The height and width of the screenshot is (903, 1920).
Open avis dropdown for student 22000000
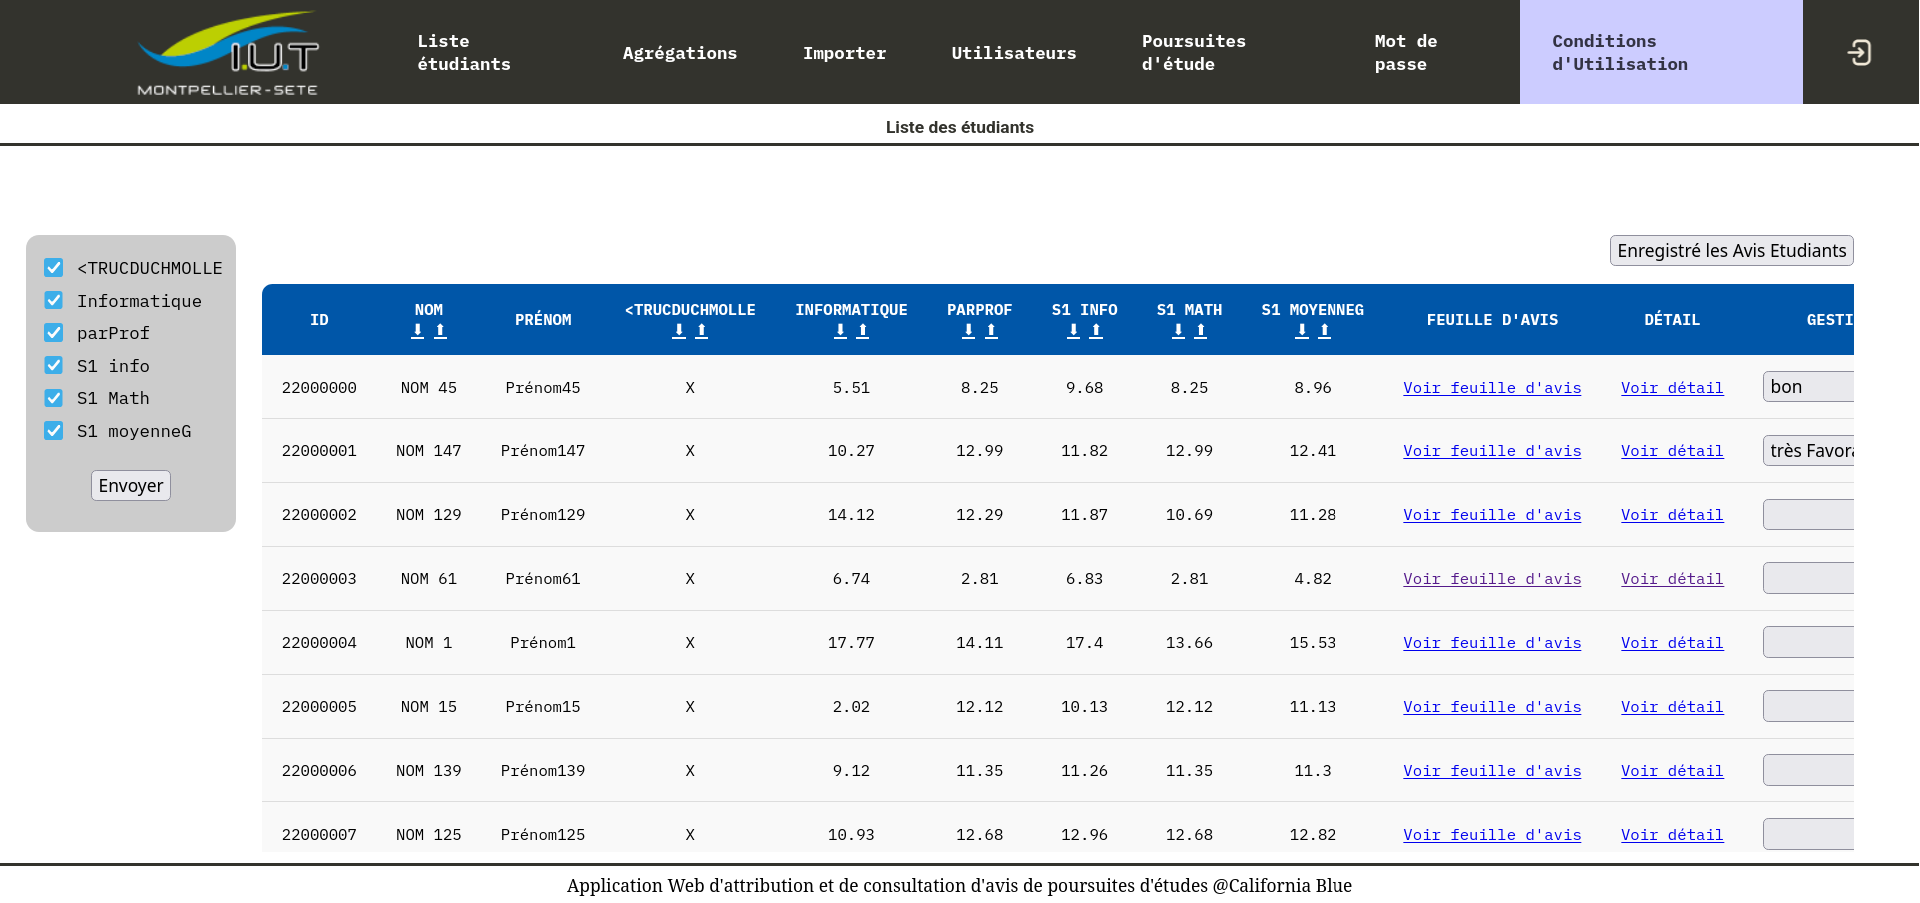[1807, 387]
